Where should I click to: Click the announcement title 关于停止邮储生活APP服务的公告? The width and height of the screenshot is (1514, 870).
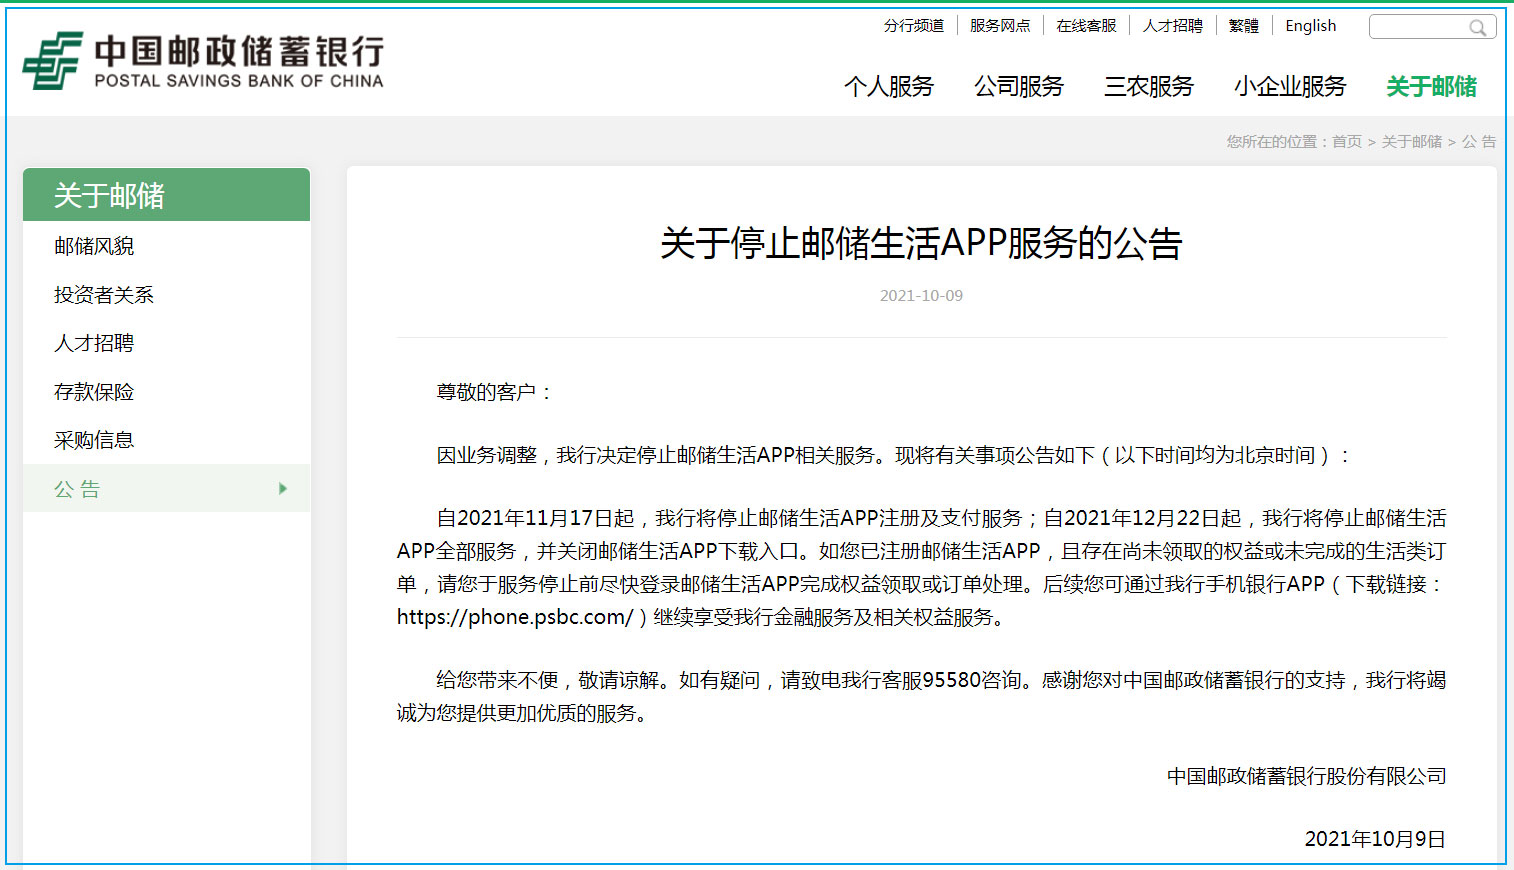[921, 243]
